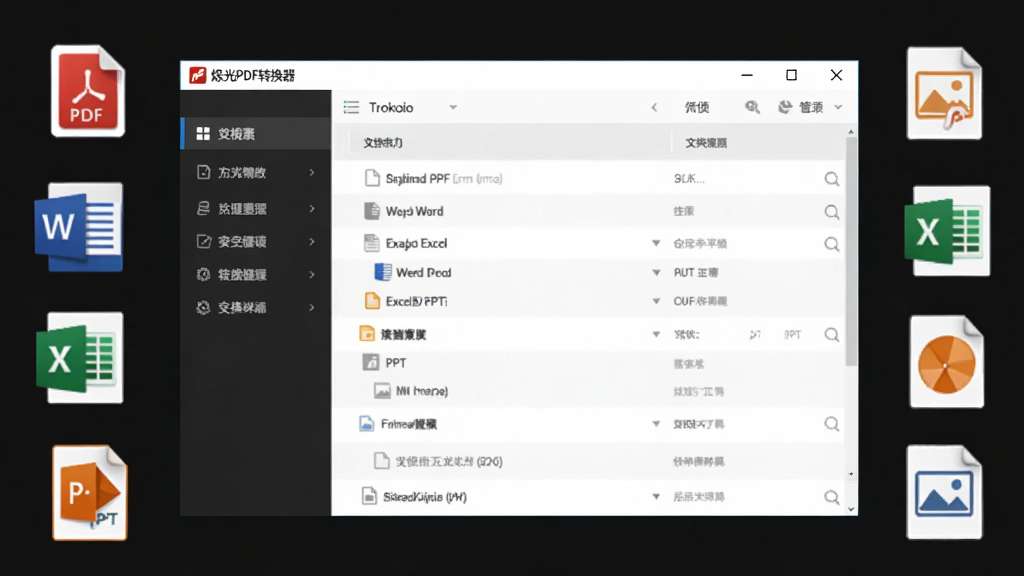1024x576 pixels.
Task: Expand the stacked-layers sidebar item chevron
Action: tap(312, 208)
